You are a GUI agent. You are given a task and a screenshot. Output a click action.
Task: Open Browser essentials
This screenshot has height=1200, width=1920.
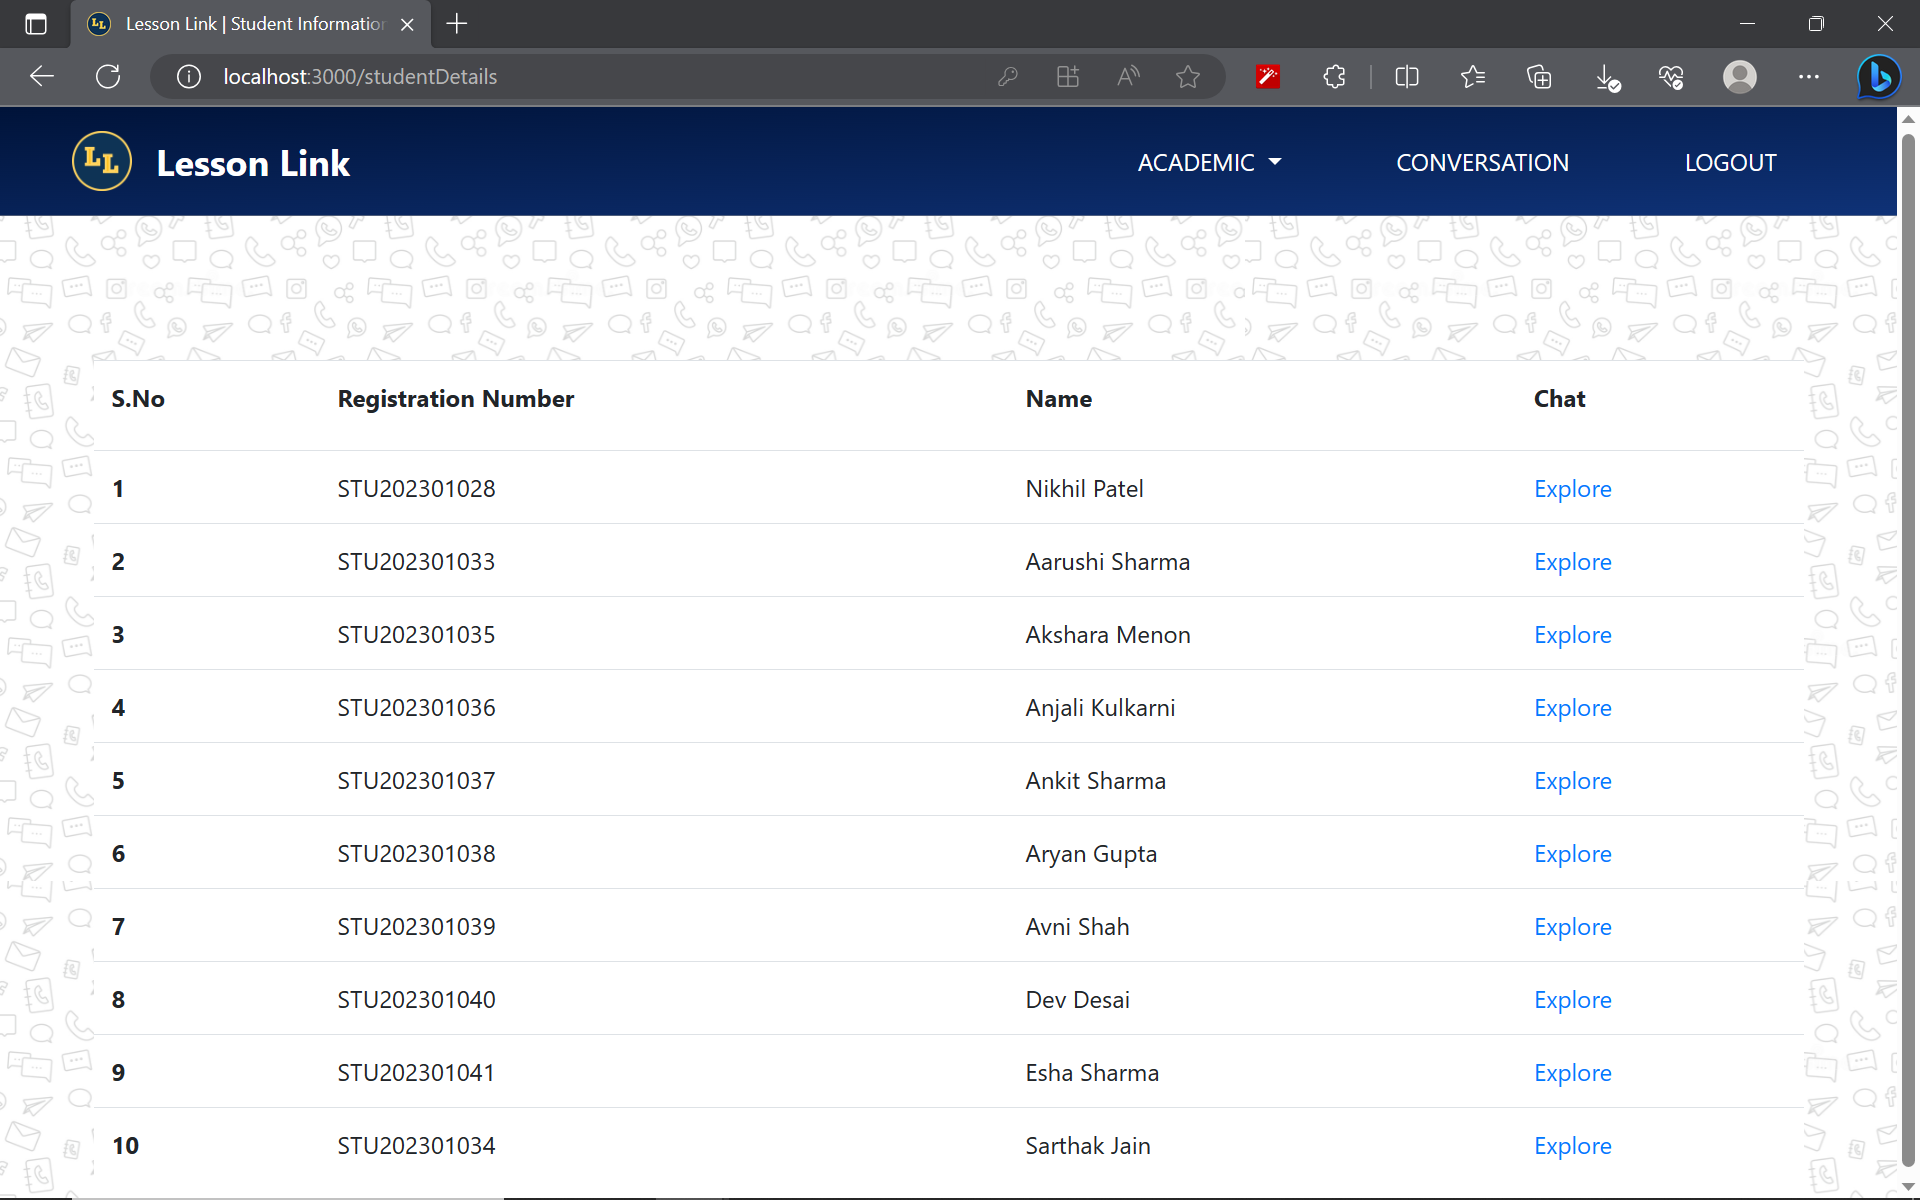(1671, 76)
